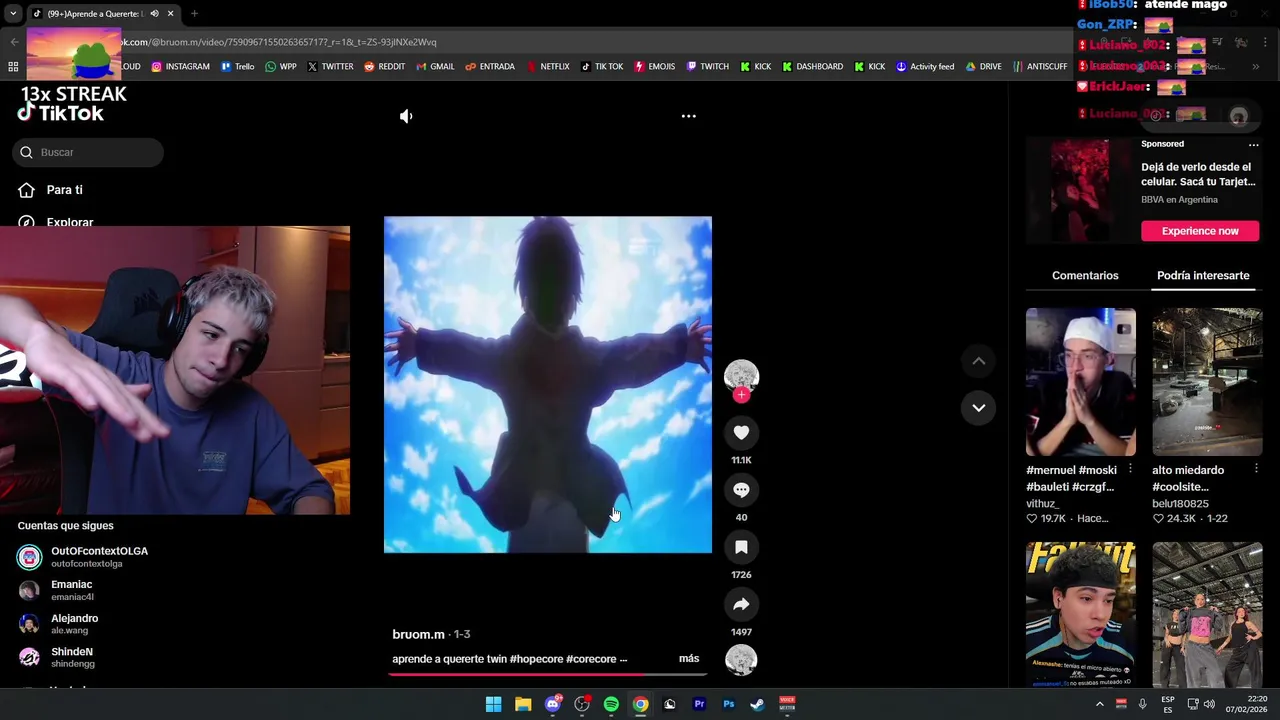This screenshot has width=1280, height=720.
Task: Open creator avatar beside the video
Action: point(741,376)
